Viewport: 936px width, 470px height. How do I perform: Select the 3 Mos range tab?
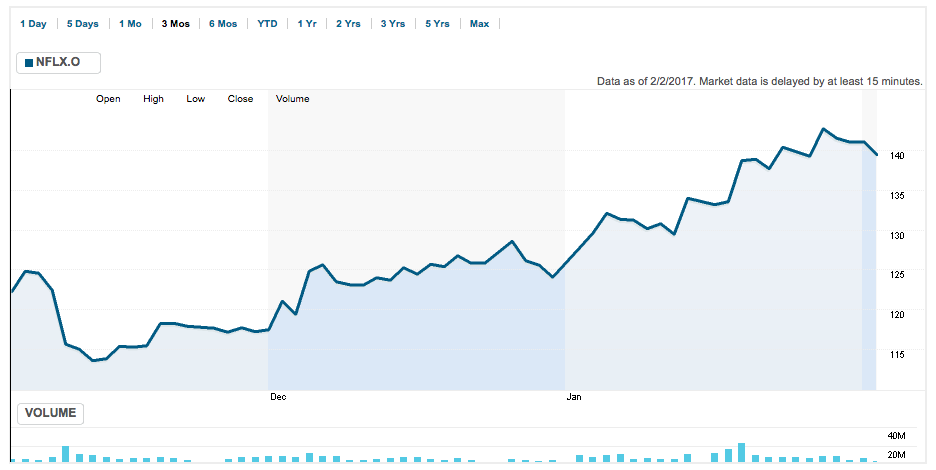click(175, 23)
